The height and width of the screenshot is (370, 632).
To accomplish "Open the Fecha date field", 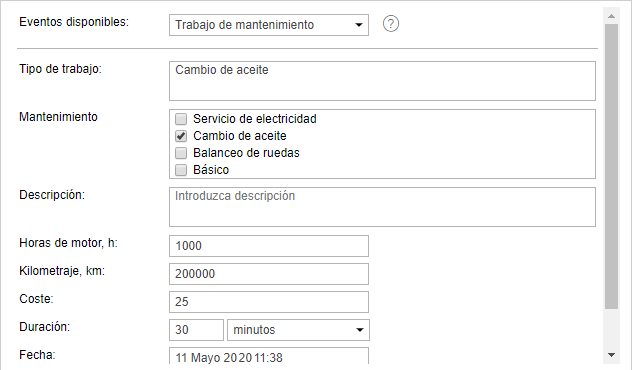I will pyautogui.click(x=269, y=356).
